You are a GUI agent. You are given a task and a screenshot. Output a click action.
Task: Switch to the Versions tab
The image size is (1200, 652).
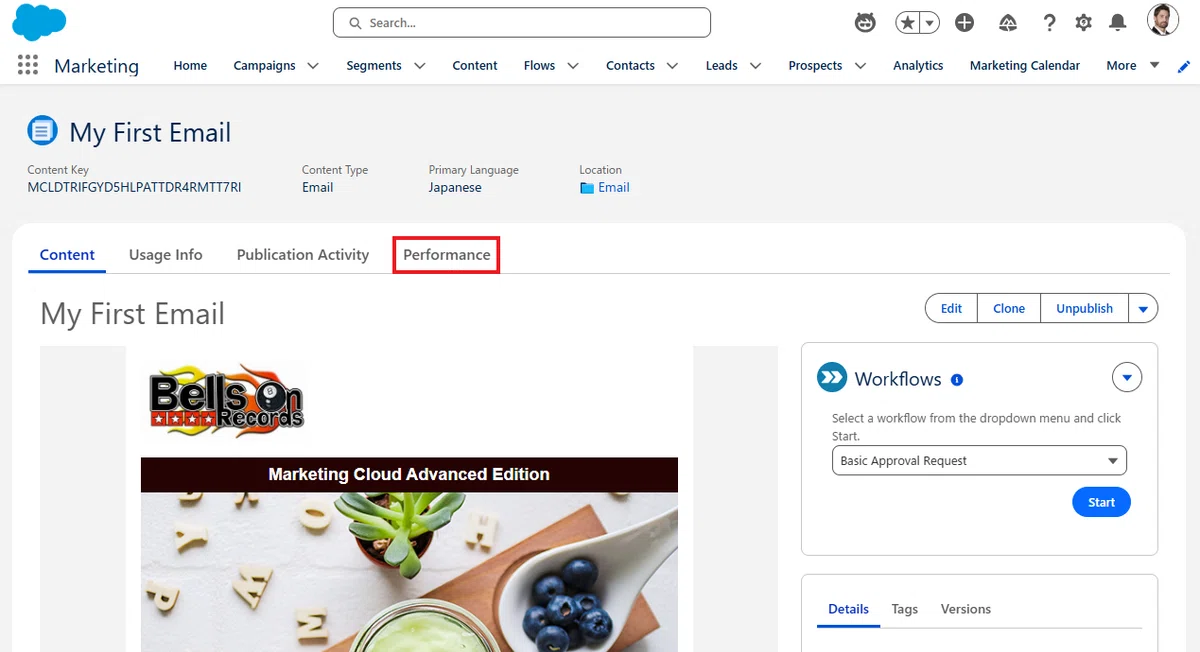pyautogui.click(x=966, y=609)
